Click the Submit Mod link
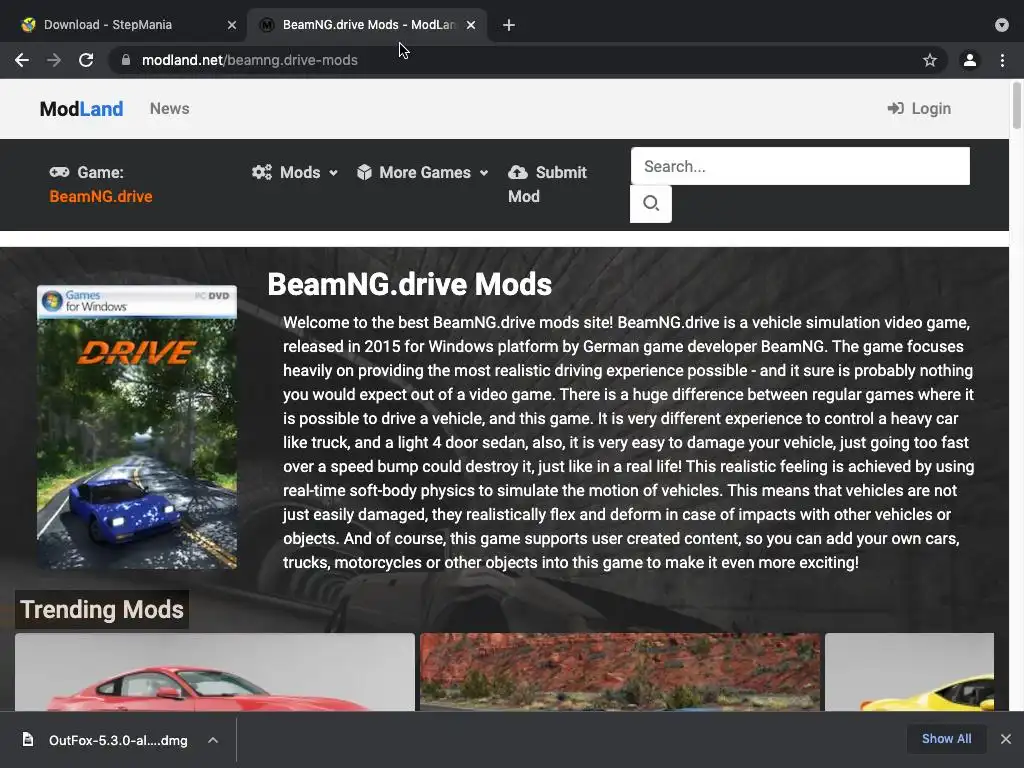 [x=548, y=184]
